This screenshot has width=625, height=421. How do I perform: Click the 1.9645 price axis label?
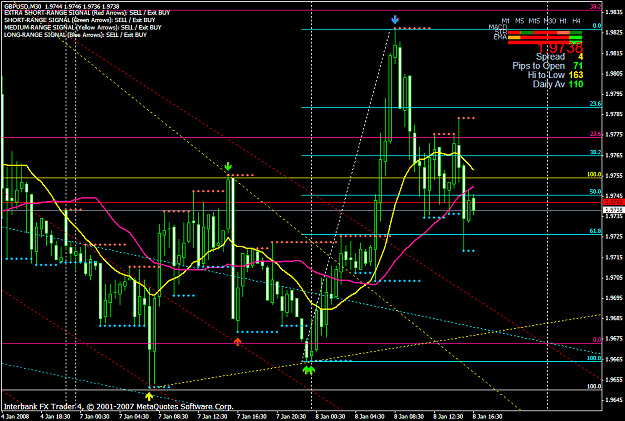[614, 400]
